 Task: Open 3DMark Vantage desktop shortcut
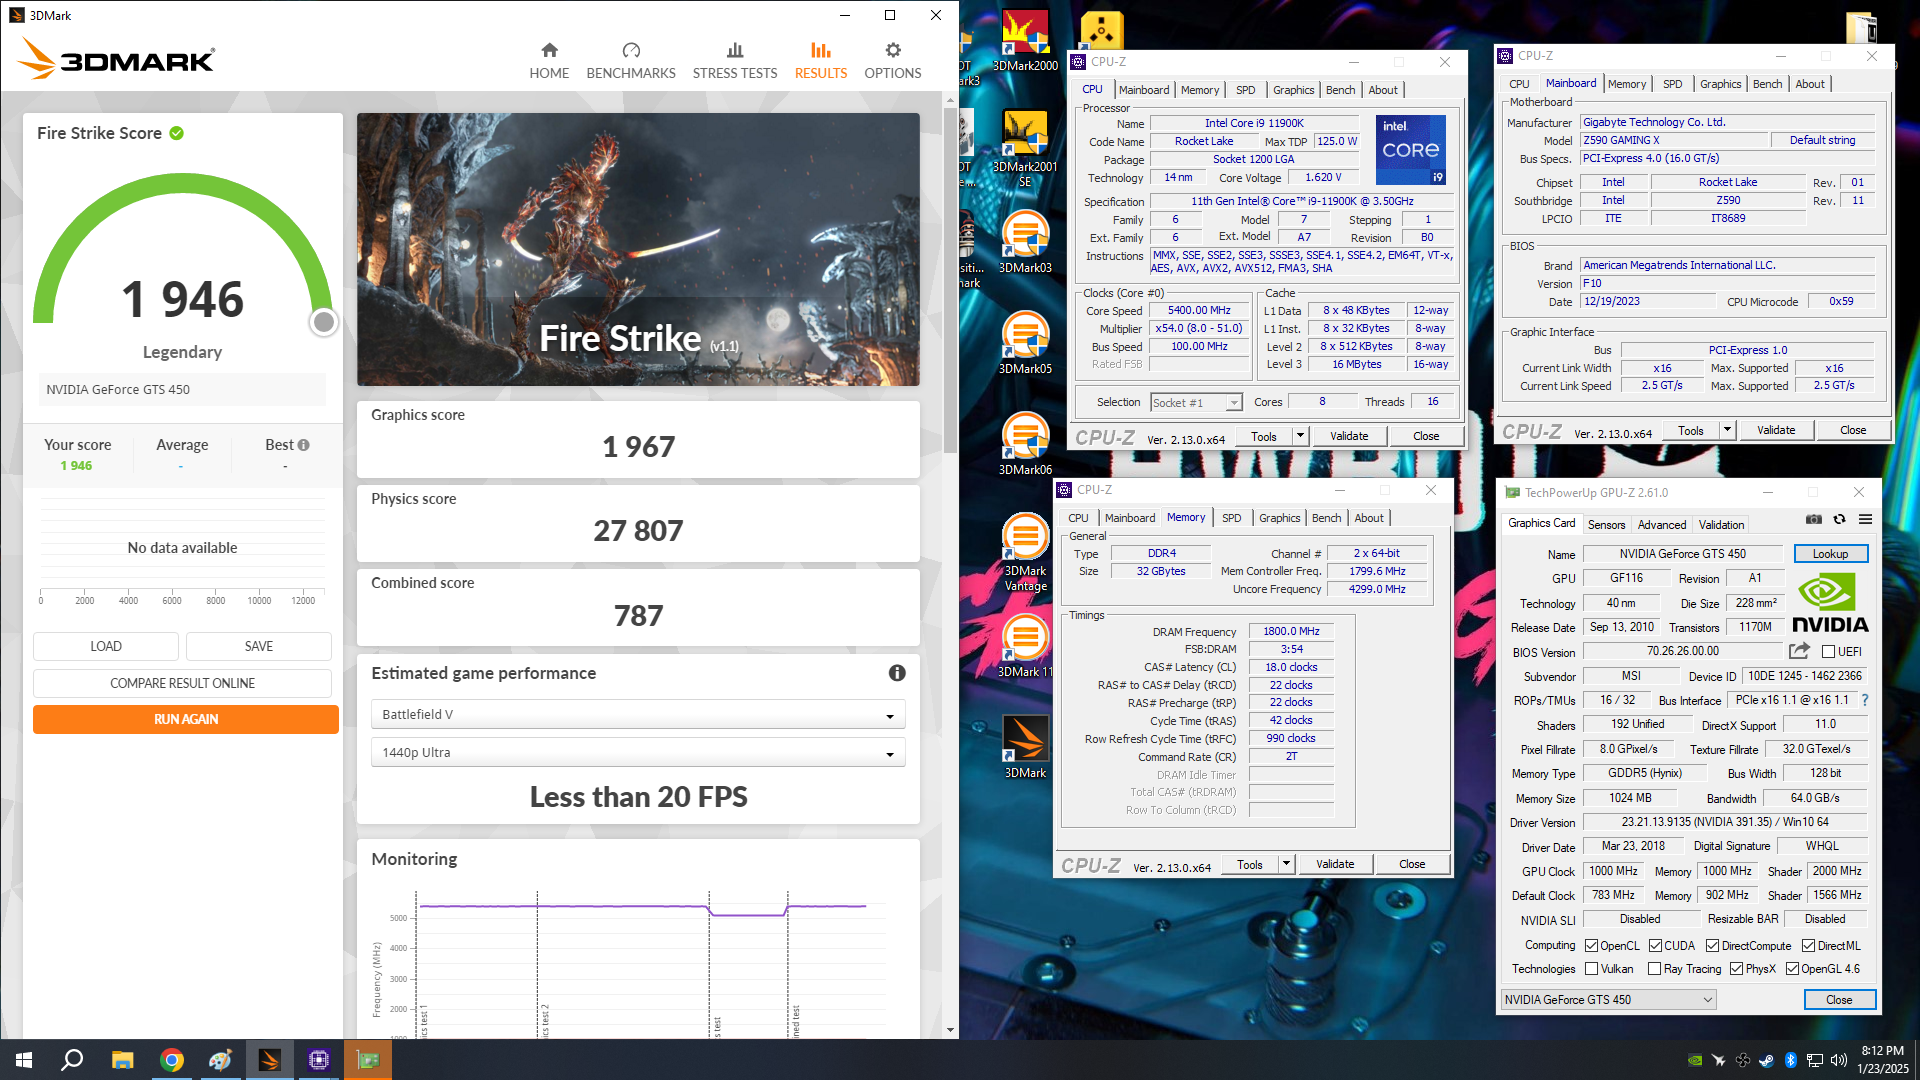(x=1025, y=552)
